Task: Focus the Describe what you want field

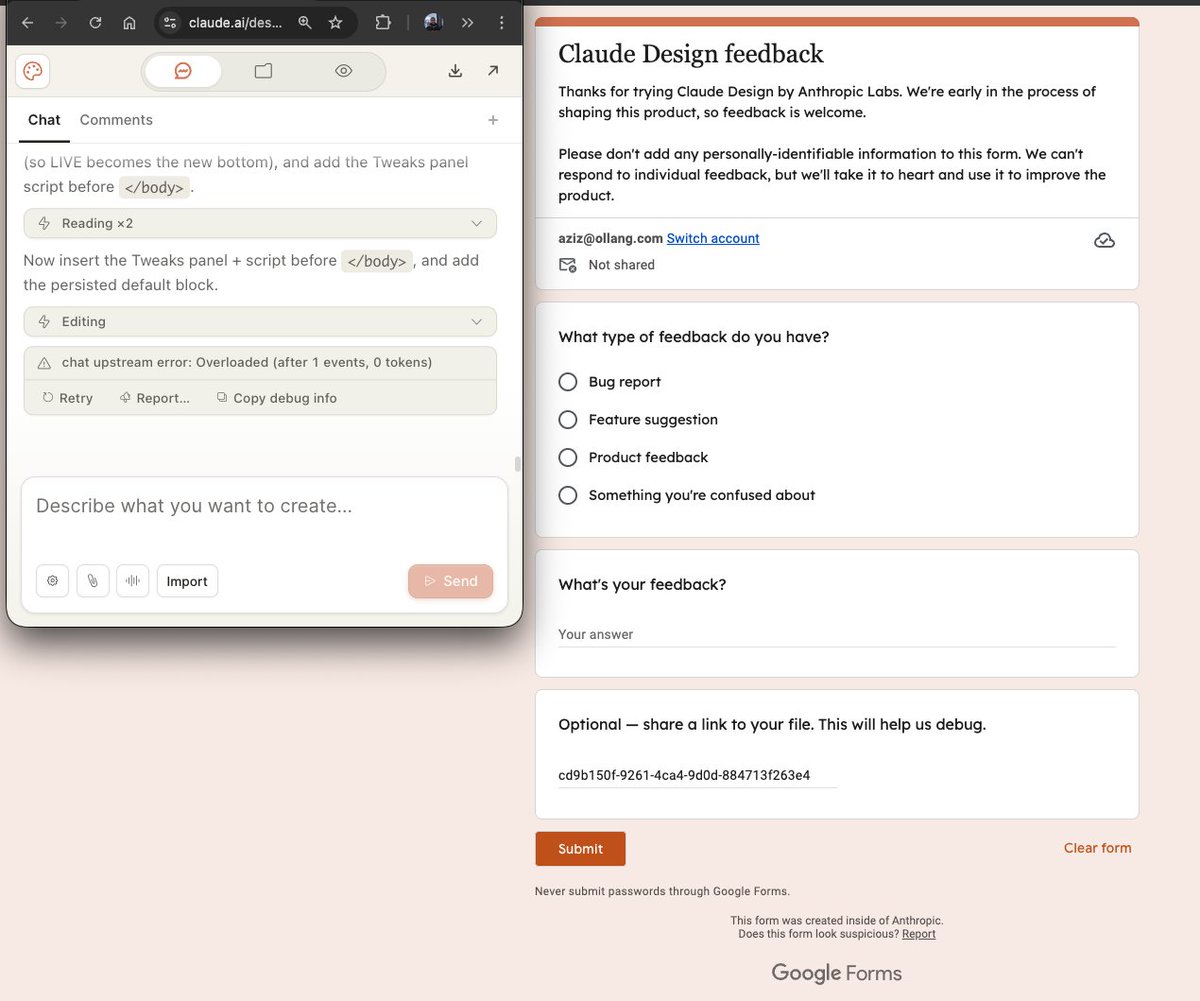Action: click(265, 506)
